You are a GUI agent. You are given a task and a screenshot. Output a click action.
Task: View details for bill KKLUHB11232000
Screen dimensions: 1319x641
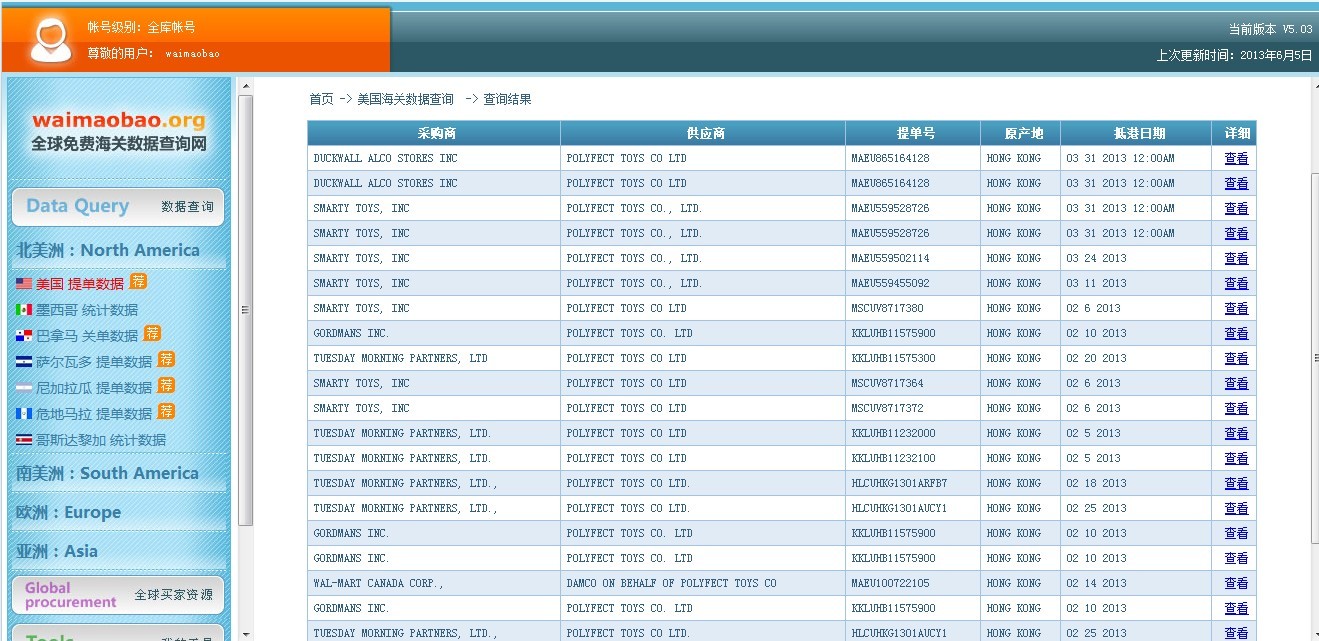[1236, 433]
